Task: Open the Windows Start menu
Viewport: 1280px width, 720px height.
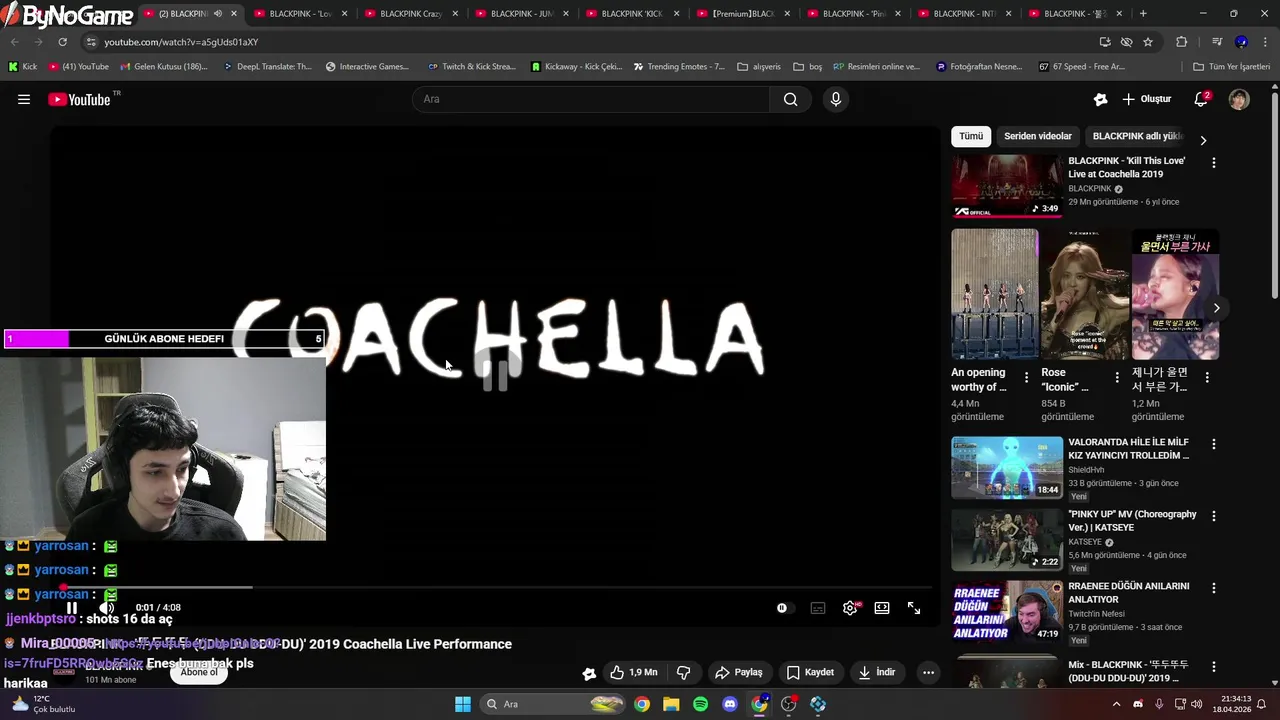Action: [x=463, y=704]
